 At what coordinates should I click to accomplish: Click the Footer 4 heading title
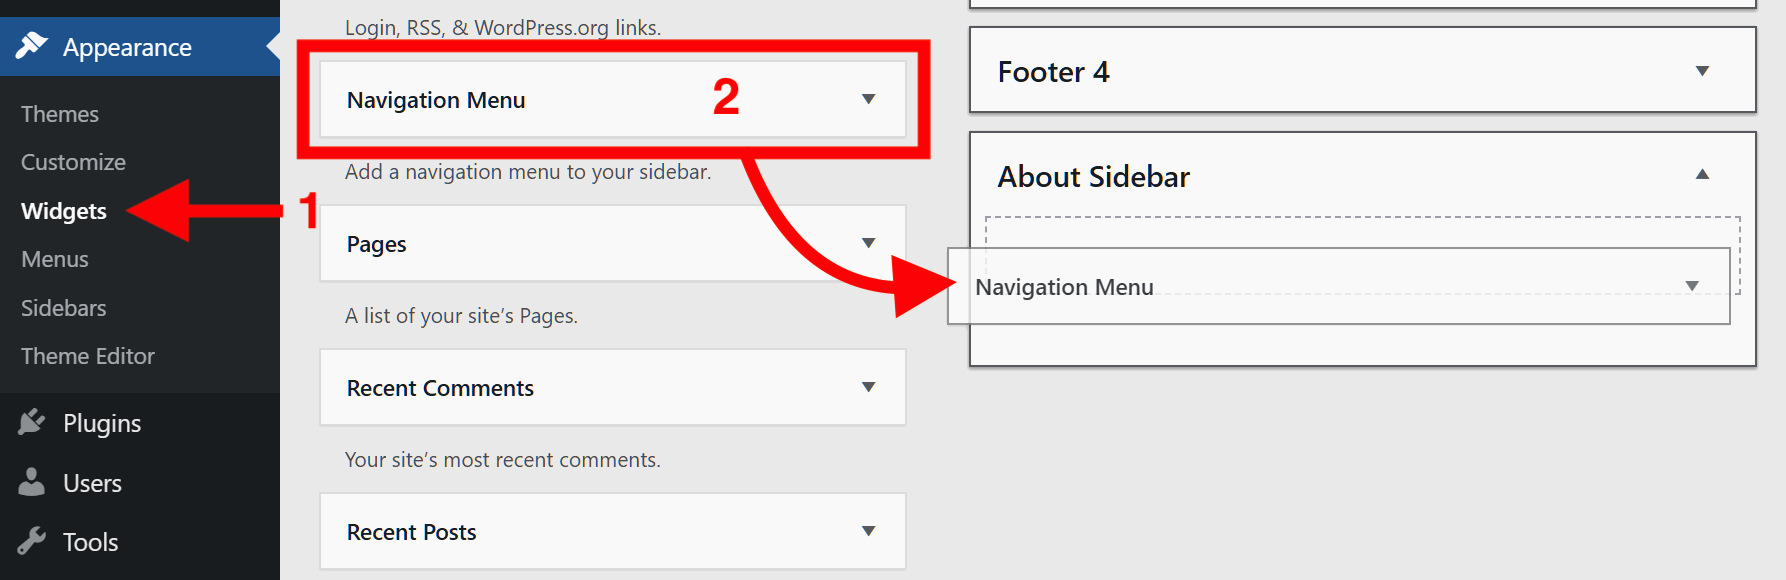click(1053, 72)
